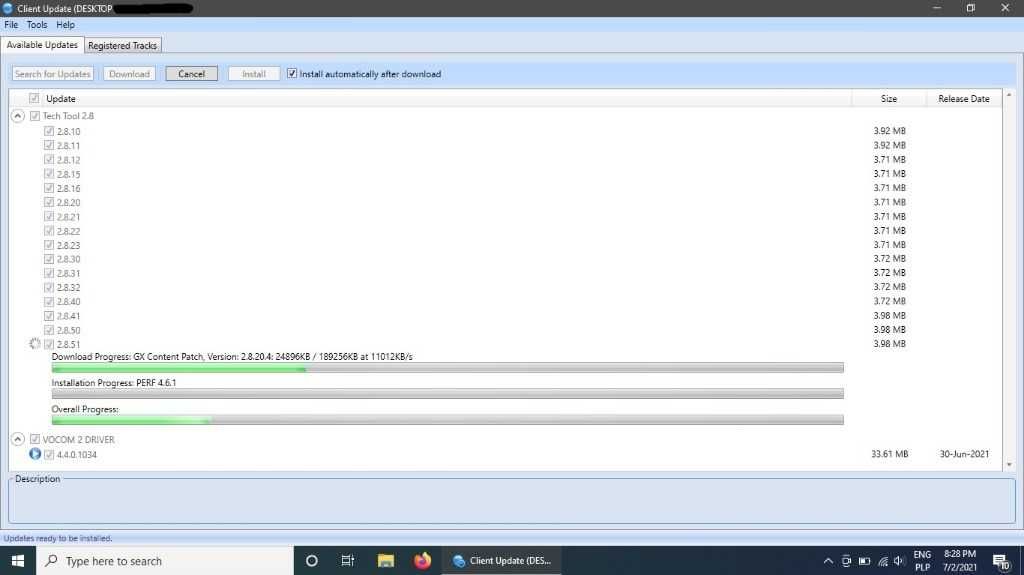The width and height of the screenshot is (1024, 575).
Task: Open the Windows Start menu
Action: tap(18, 561)
